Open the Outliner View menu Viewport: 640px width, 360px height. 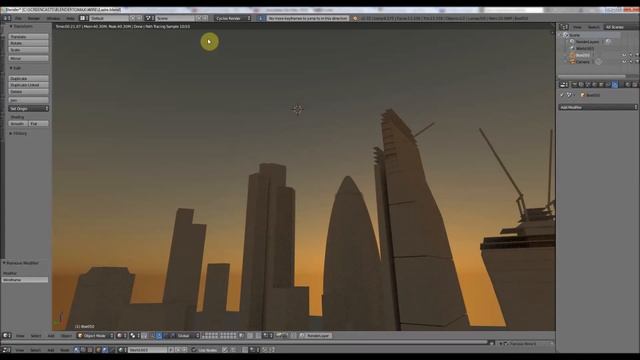pos(577,27)
